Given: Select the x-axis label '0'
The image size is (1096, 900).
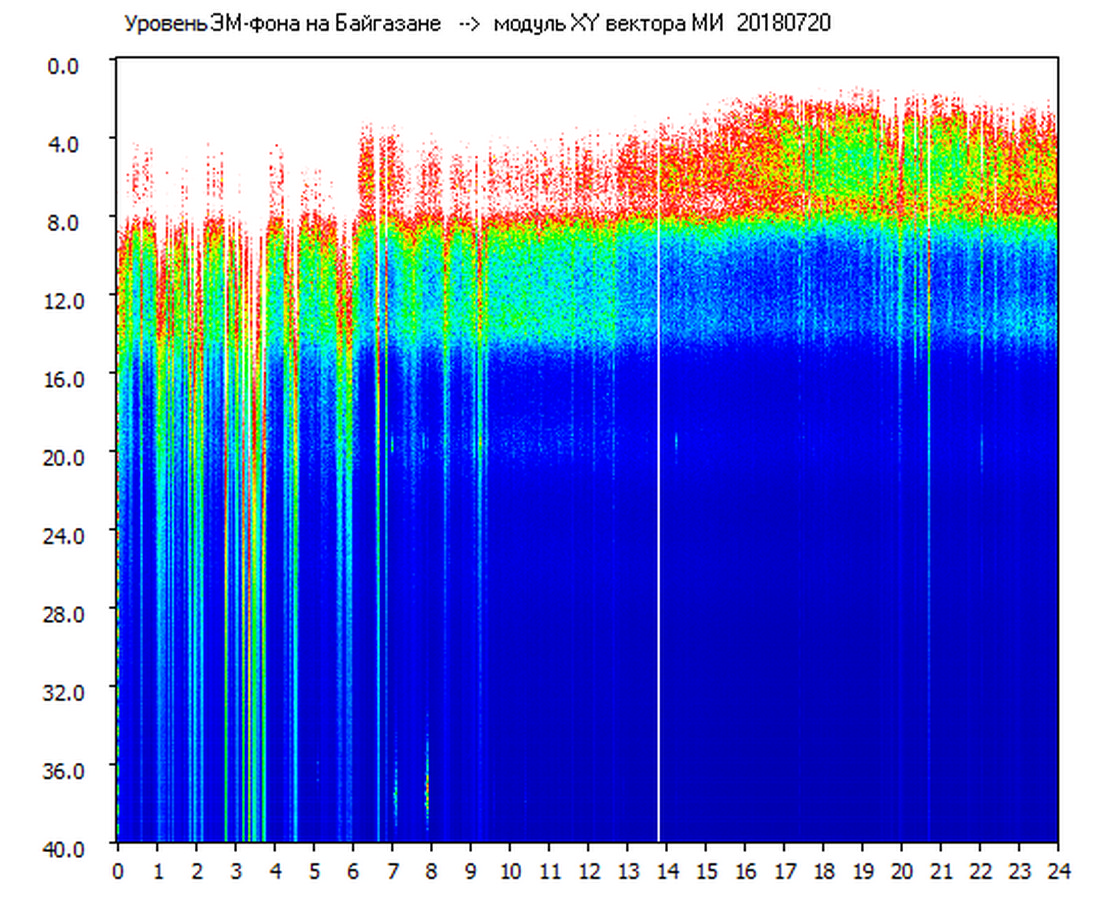Looking at the screenshot, I should pos(118,870).
